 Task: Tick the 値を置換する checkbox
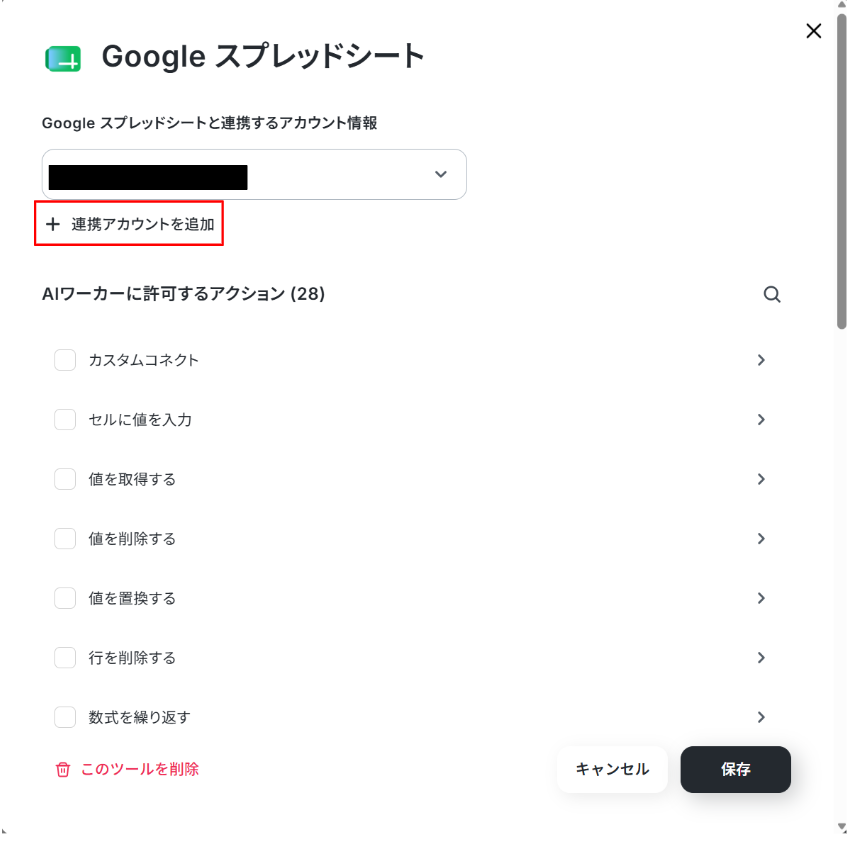click(65, 598)
